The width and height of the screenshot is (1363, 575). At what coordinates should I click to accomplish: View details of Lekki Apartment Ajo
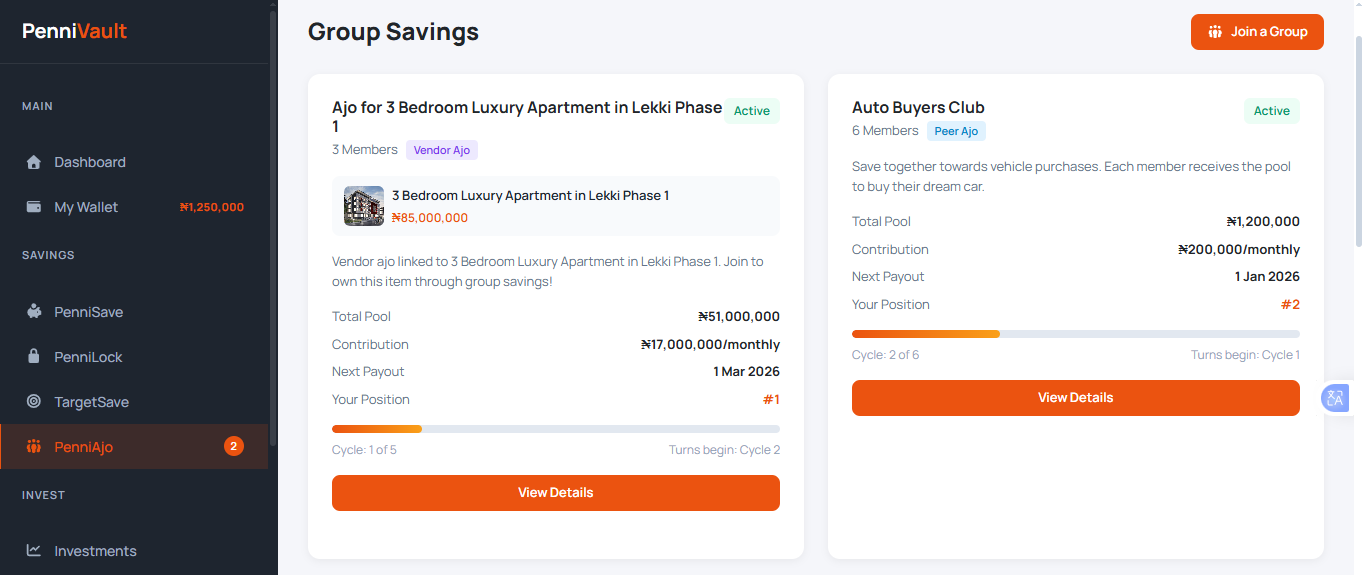555,493
